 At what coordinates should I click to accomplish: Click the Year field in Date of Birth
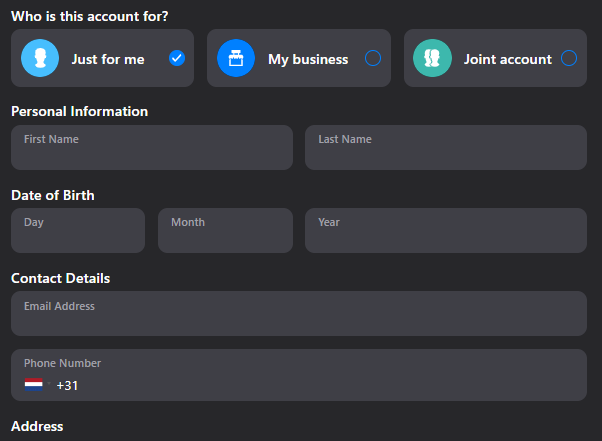(445, 231)
